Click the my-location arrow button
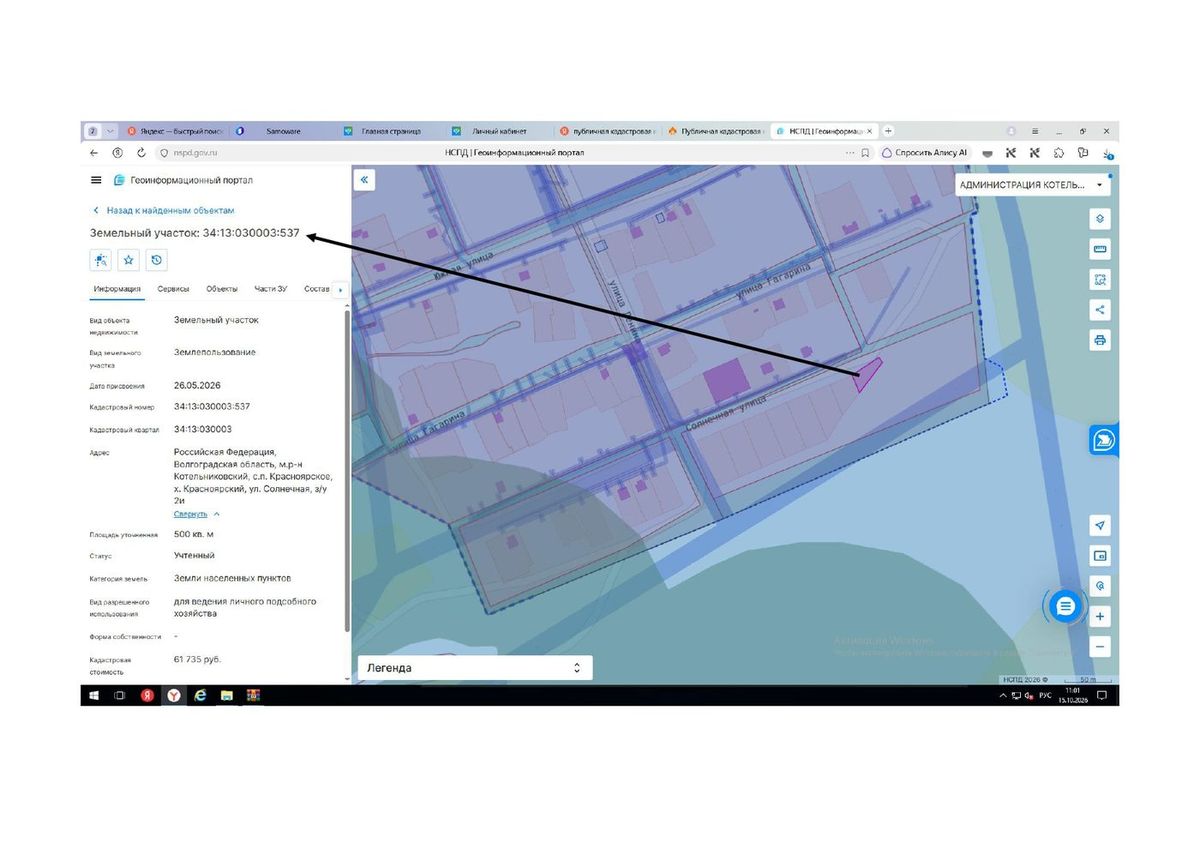 1100,526
